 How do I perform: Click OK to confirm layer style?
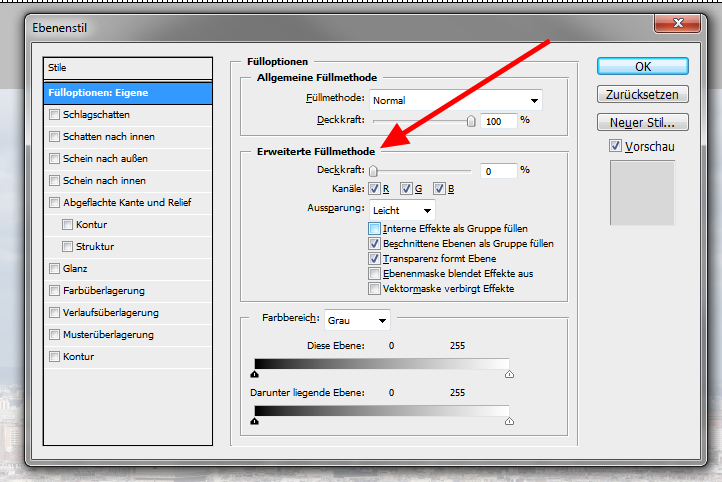(642, 66)
